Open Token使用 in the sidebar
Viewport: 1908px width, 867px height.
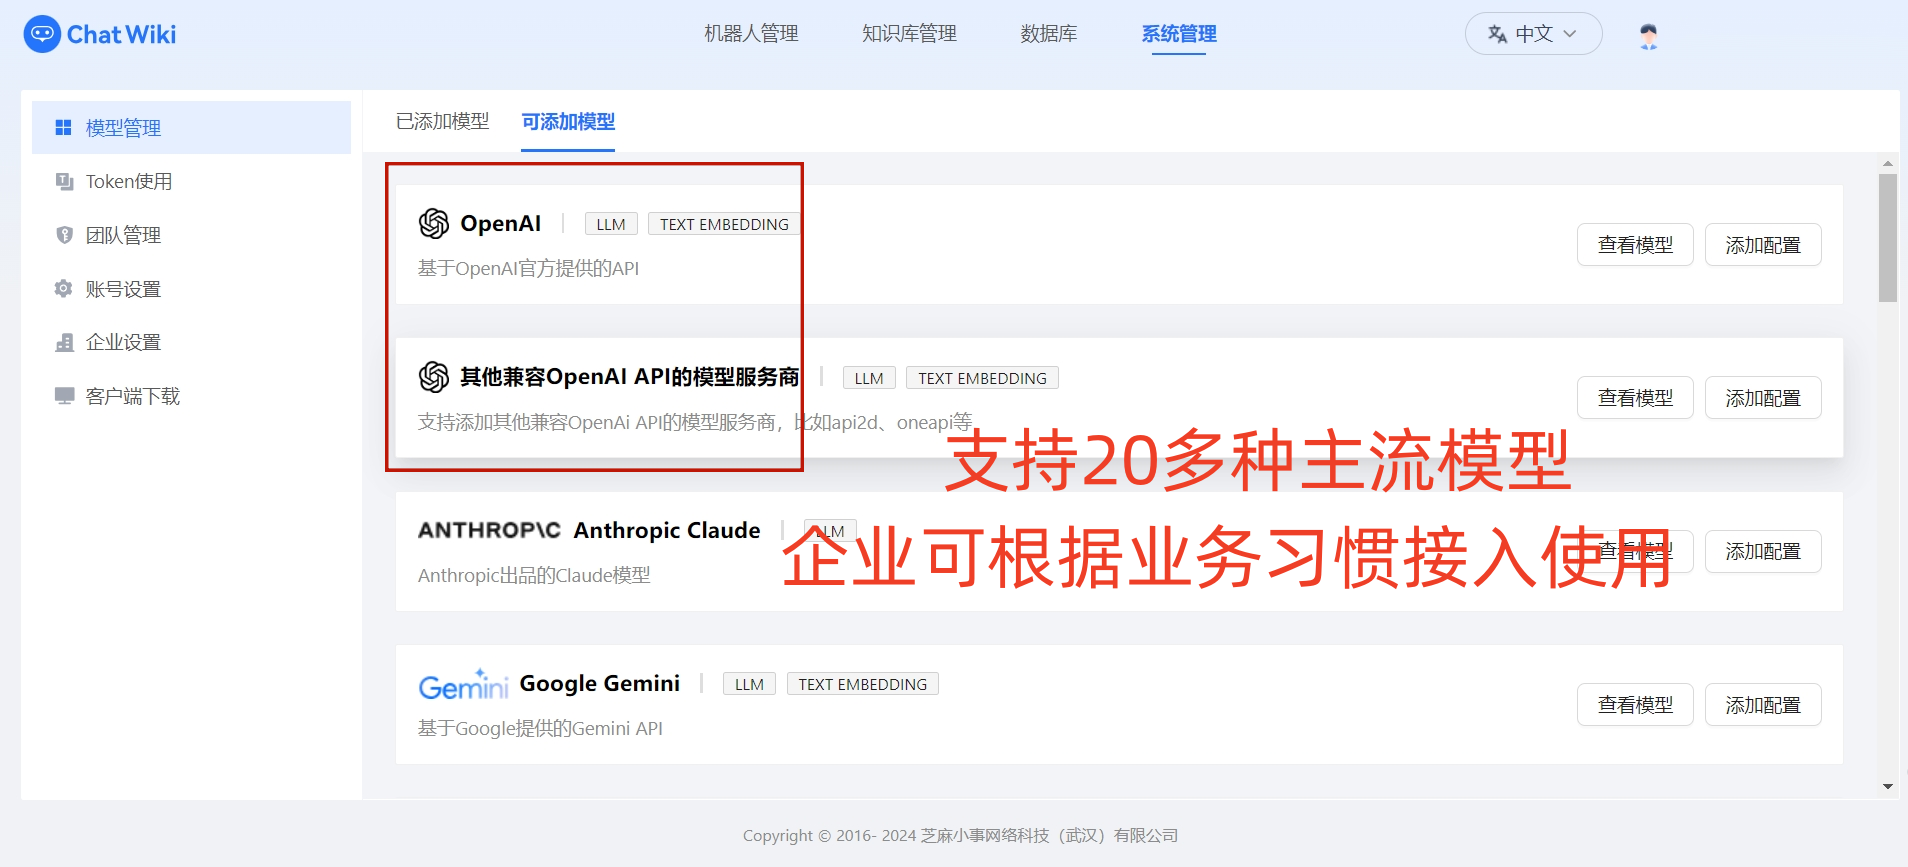tap(191, 181)
